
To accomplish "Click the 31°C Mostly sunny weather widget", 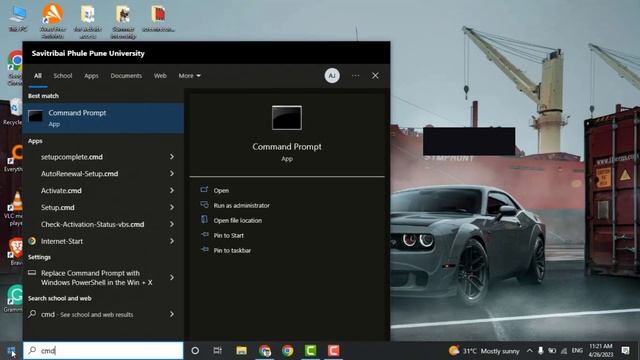I will coord(484,351).
